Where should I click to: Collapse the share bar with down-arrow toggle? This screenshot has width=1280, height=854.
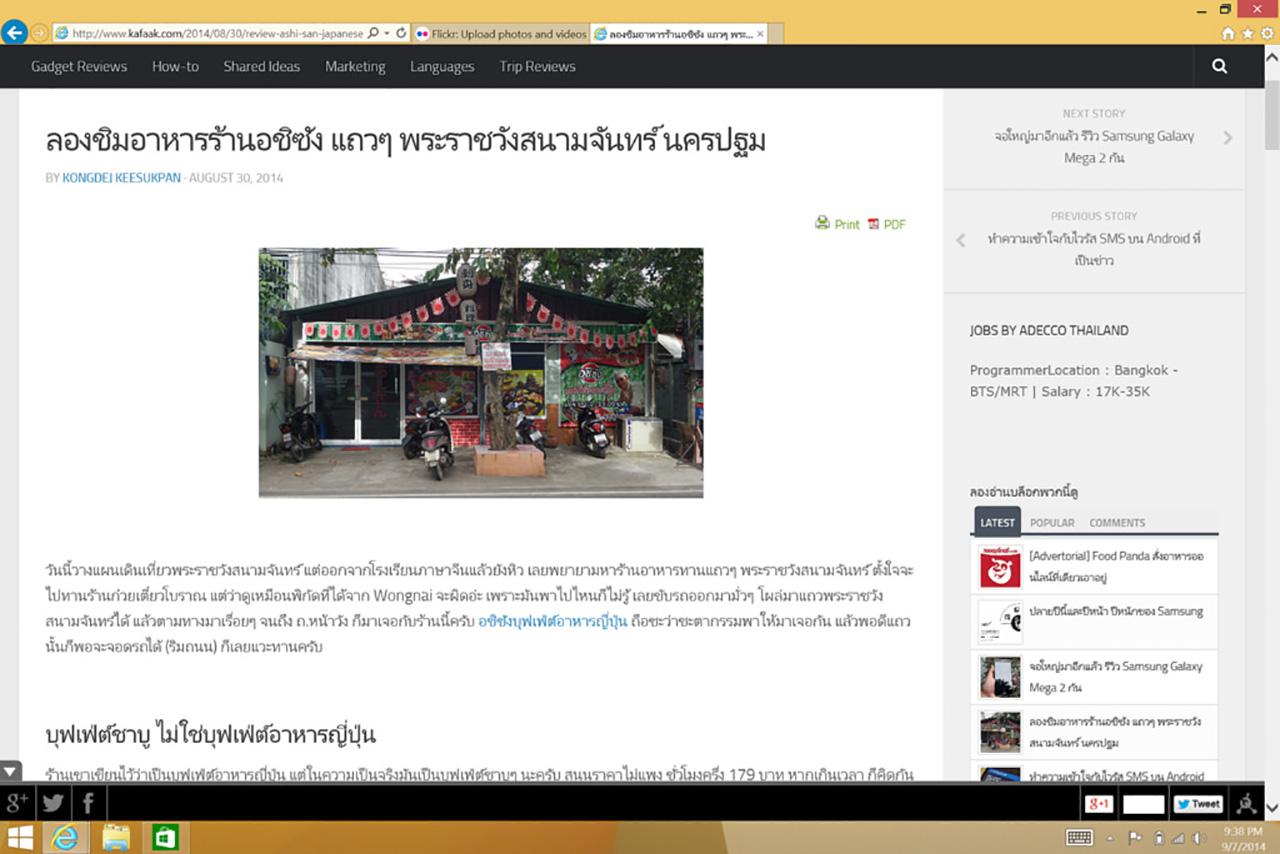coord(10,771)
